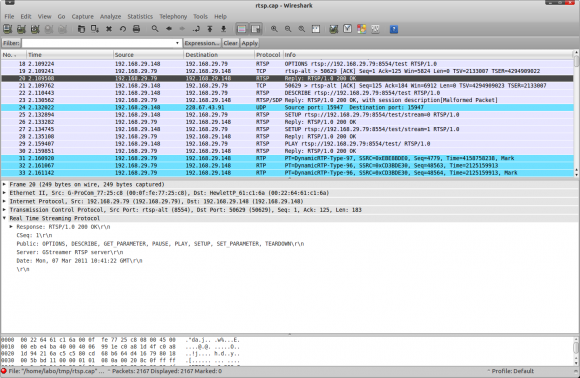Close the capture file (X icon)
Image resolution: width=580 pixels, height=378 pixels.
click(109, 29)
